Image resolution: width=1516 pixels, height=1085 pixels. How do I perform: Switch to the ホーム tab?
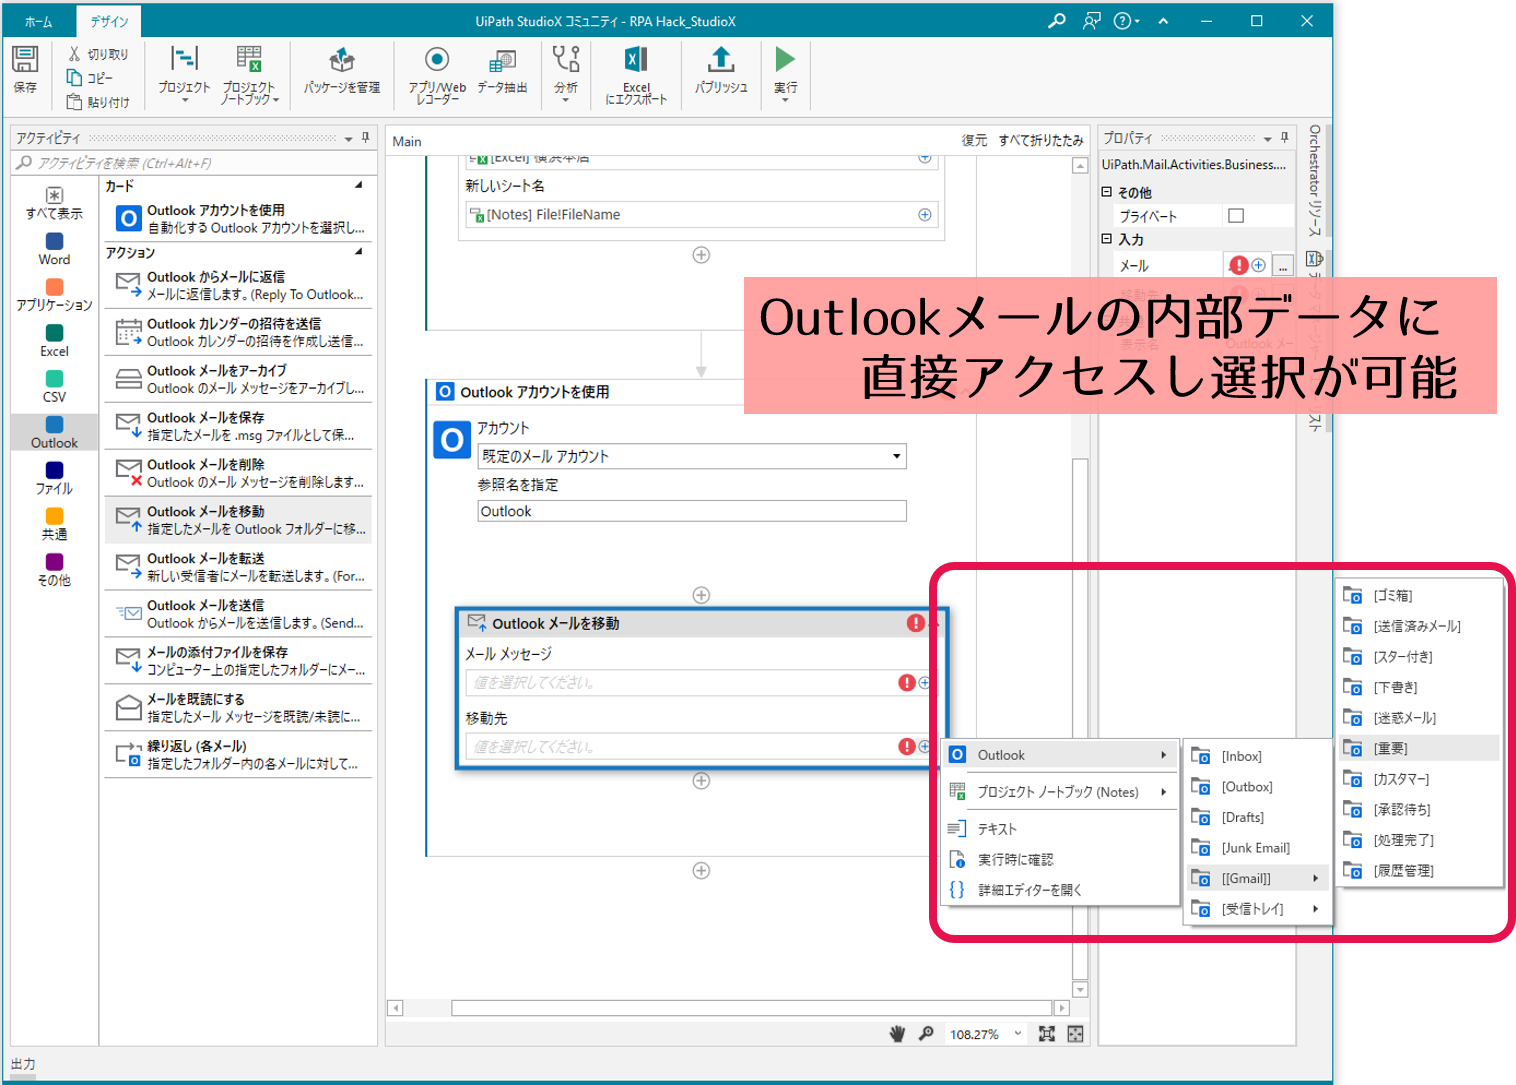[38, 21]
